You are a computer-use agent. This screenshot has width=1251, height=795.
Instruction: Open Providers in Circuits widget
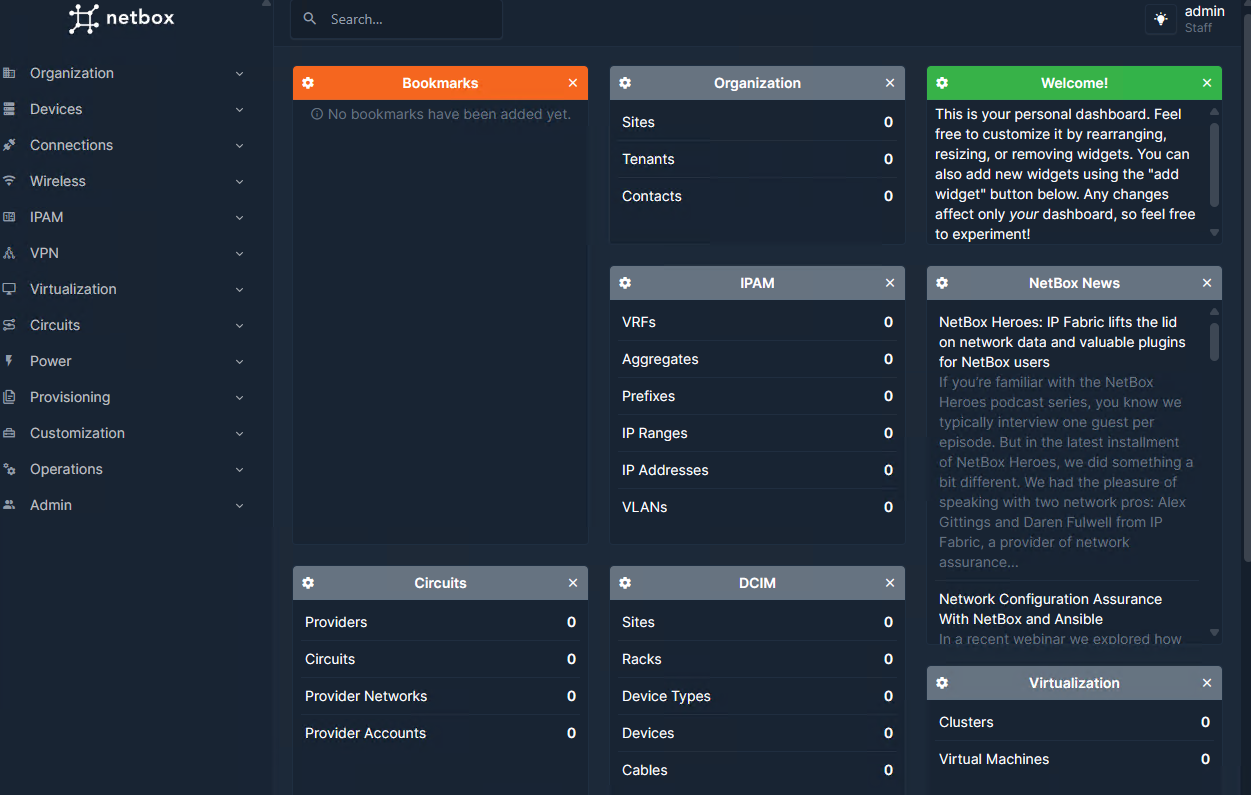click(440, 622)
